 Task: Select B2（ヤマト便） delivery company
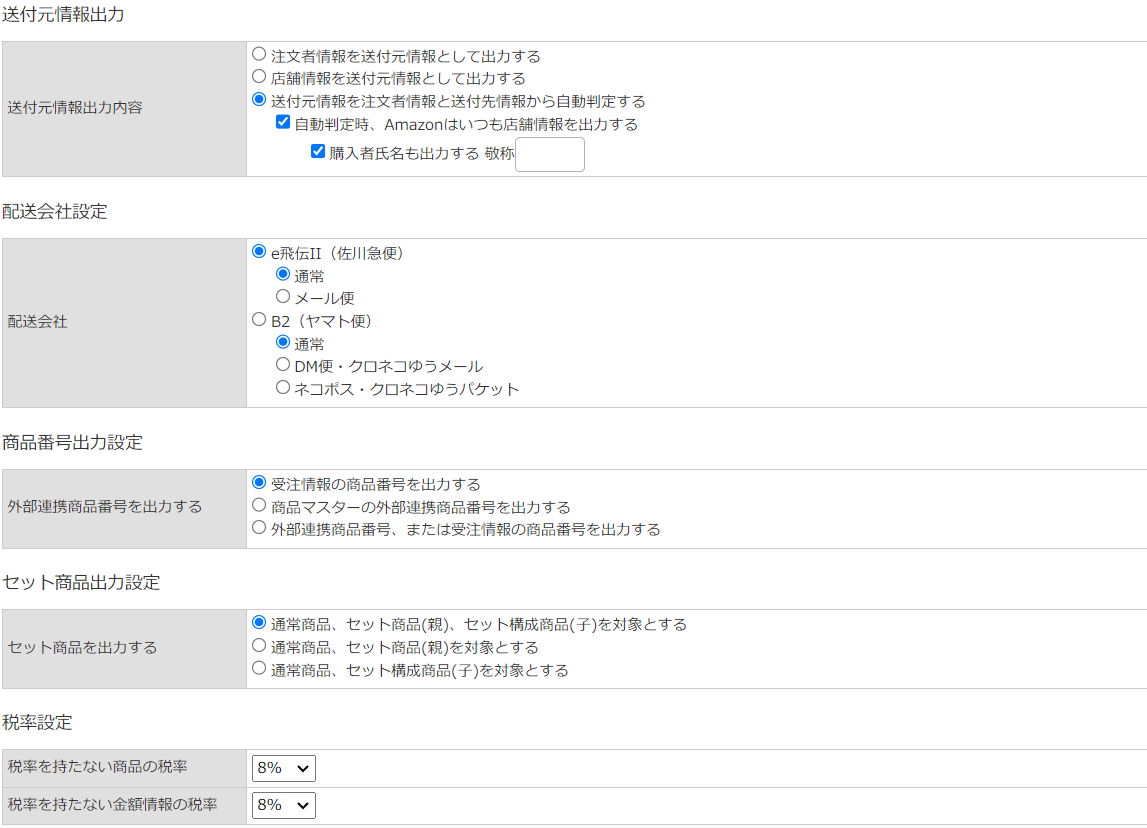coord(260,320)
